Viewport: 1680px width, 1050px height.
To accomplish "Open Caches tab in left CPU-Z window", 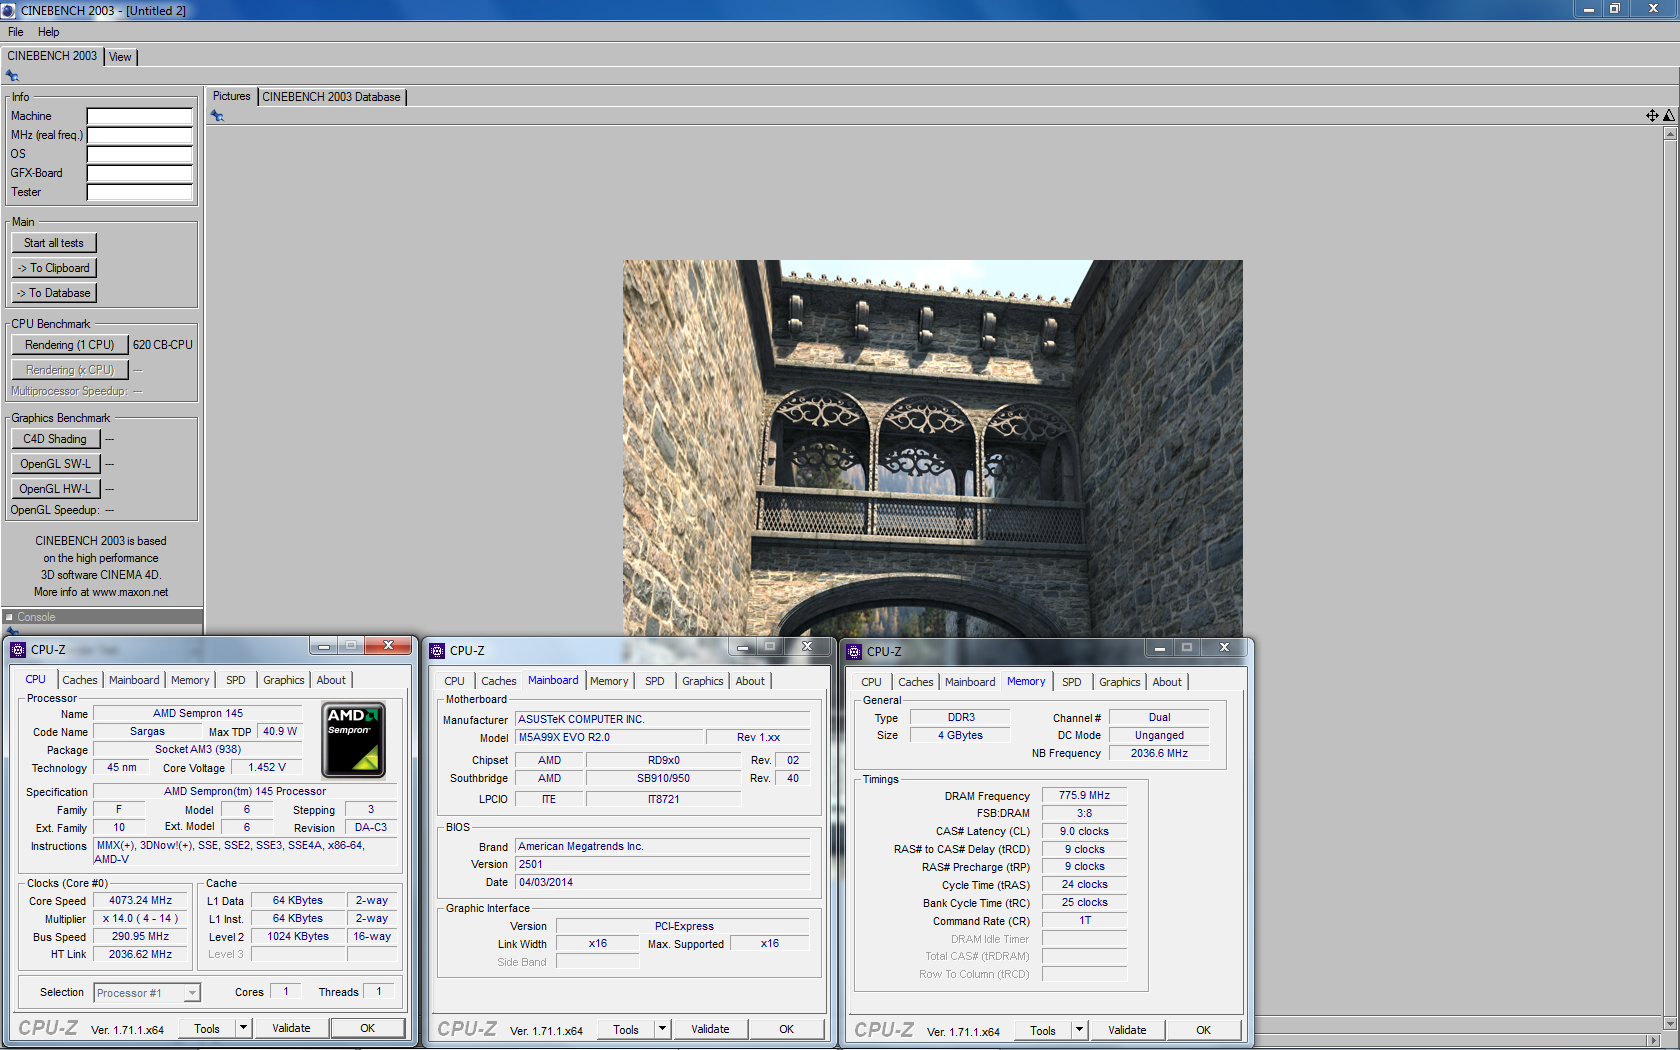I will click(x=80, y=680).
